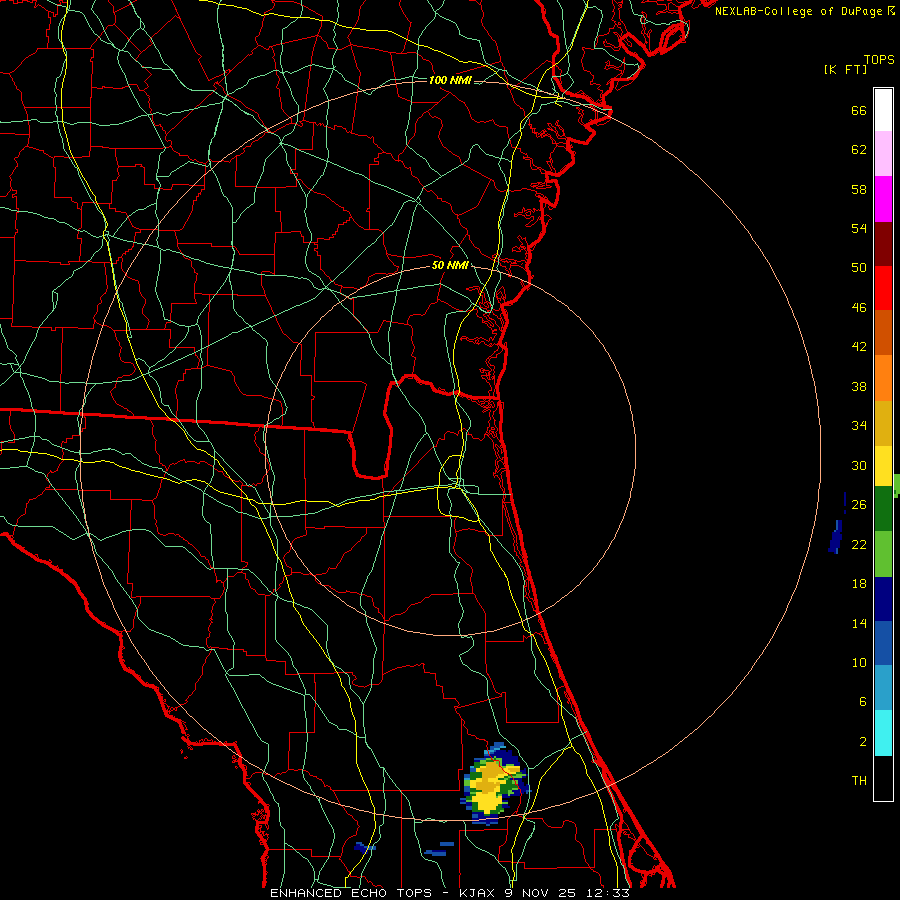The height and width of the screenshot is (900, 900).
Task: Click the navy 14-18 kft swatch
Action: point(883,599)
